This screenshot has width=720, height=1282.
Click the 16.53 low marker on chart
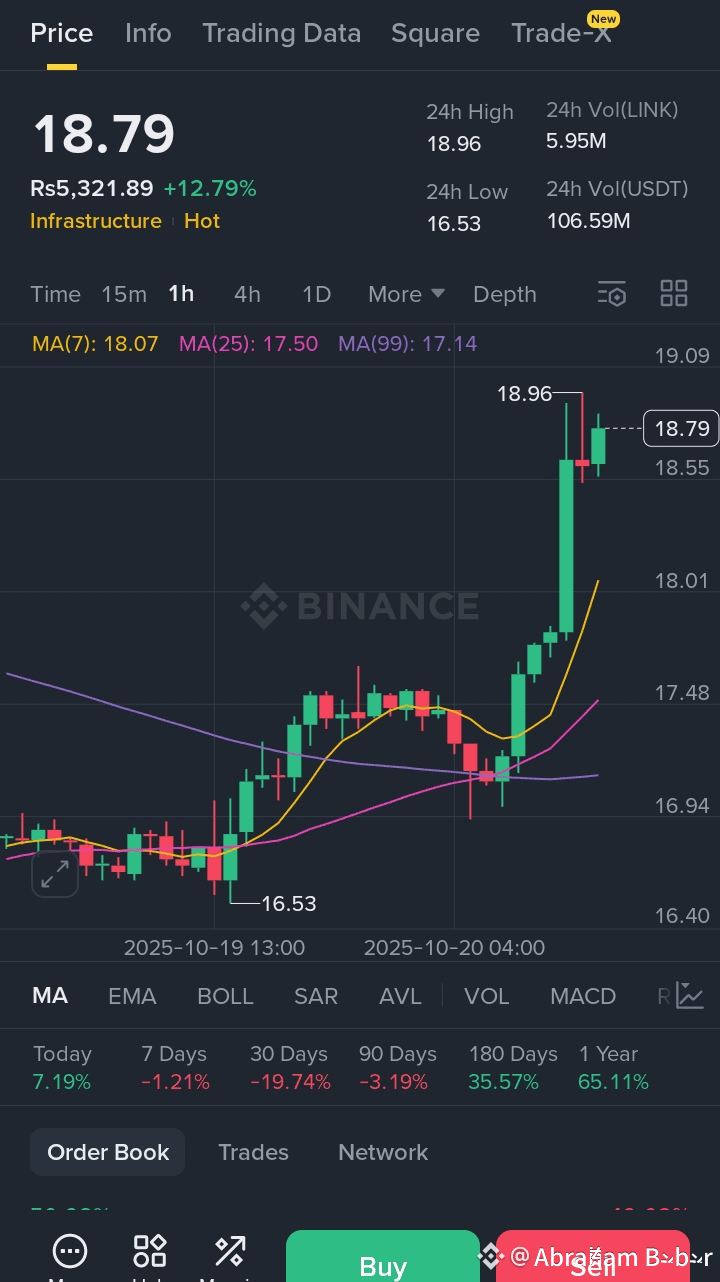(x=289, y=904)
